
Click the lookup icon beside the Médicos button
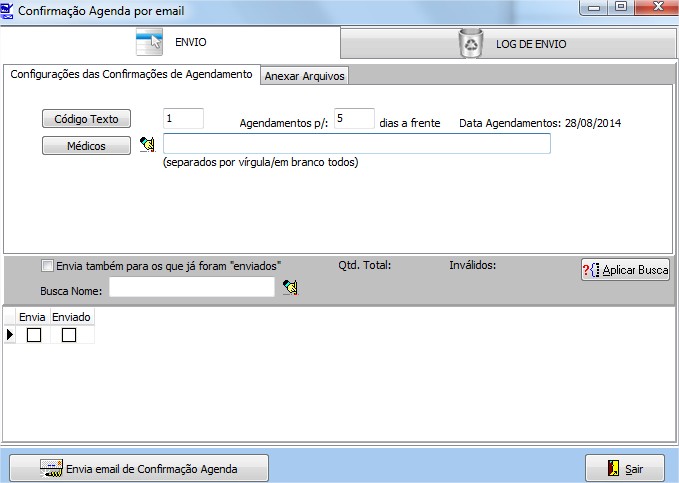148,145
